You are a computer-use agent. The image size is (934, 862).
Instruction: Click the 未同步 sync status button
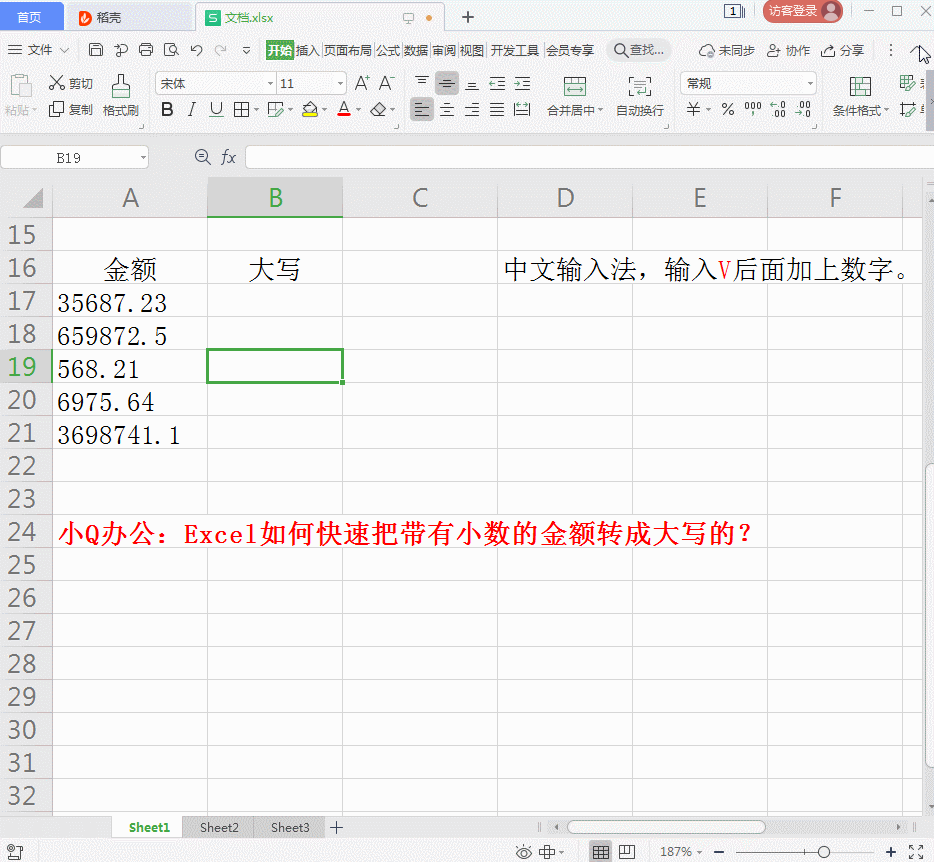(x=726, y=51)
